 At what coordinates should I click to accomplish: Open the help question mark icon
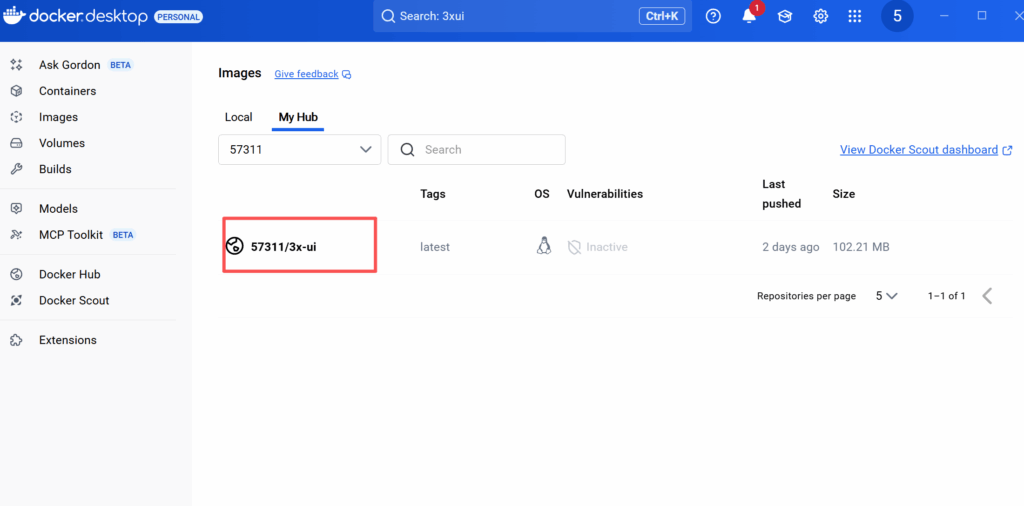[713, 16]
